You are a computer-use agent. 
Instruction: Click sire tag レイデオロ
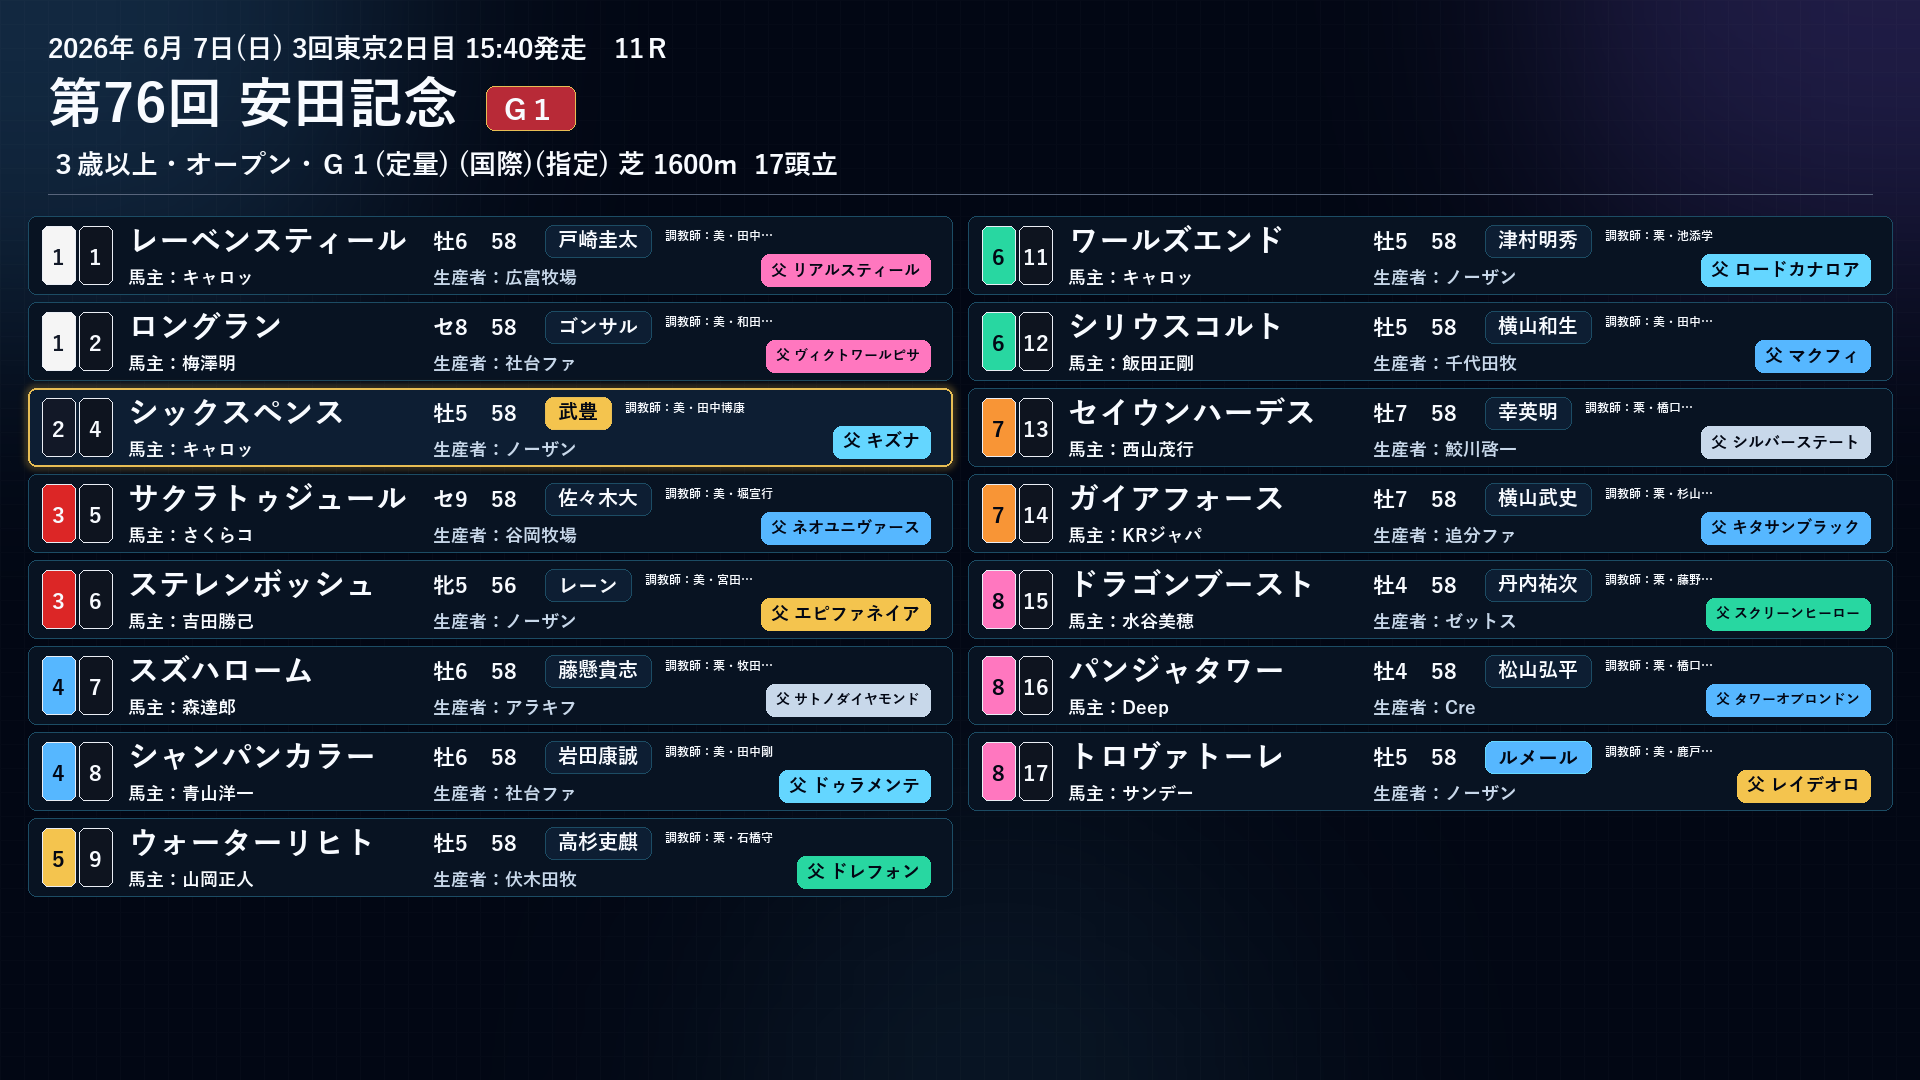[1804, 786]
